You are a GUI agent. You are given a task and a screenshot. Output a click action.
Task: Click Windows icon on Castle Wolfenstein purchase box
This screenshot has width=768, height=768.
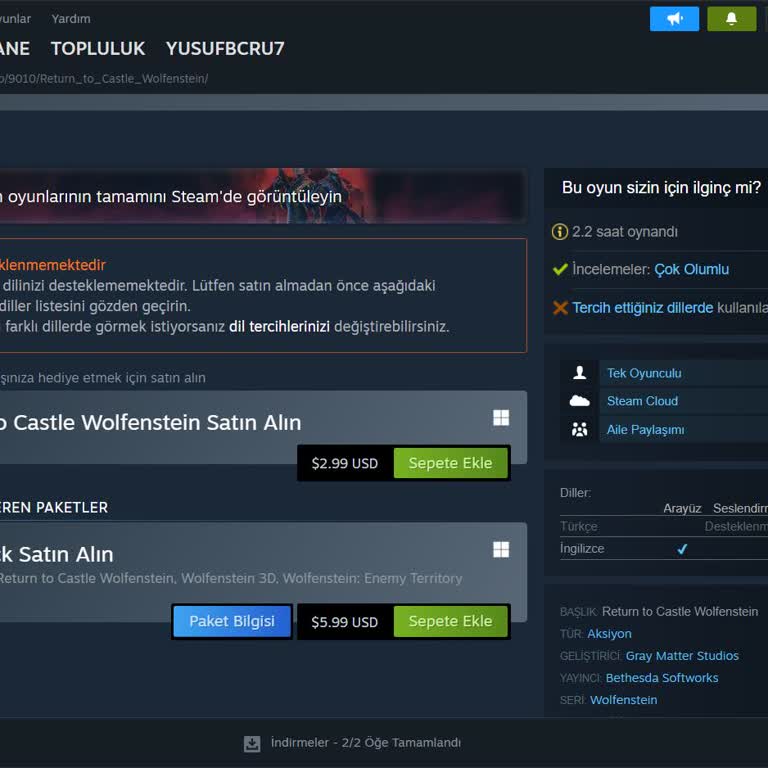point(501,418)
